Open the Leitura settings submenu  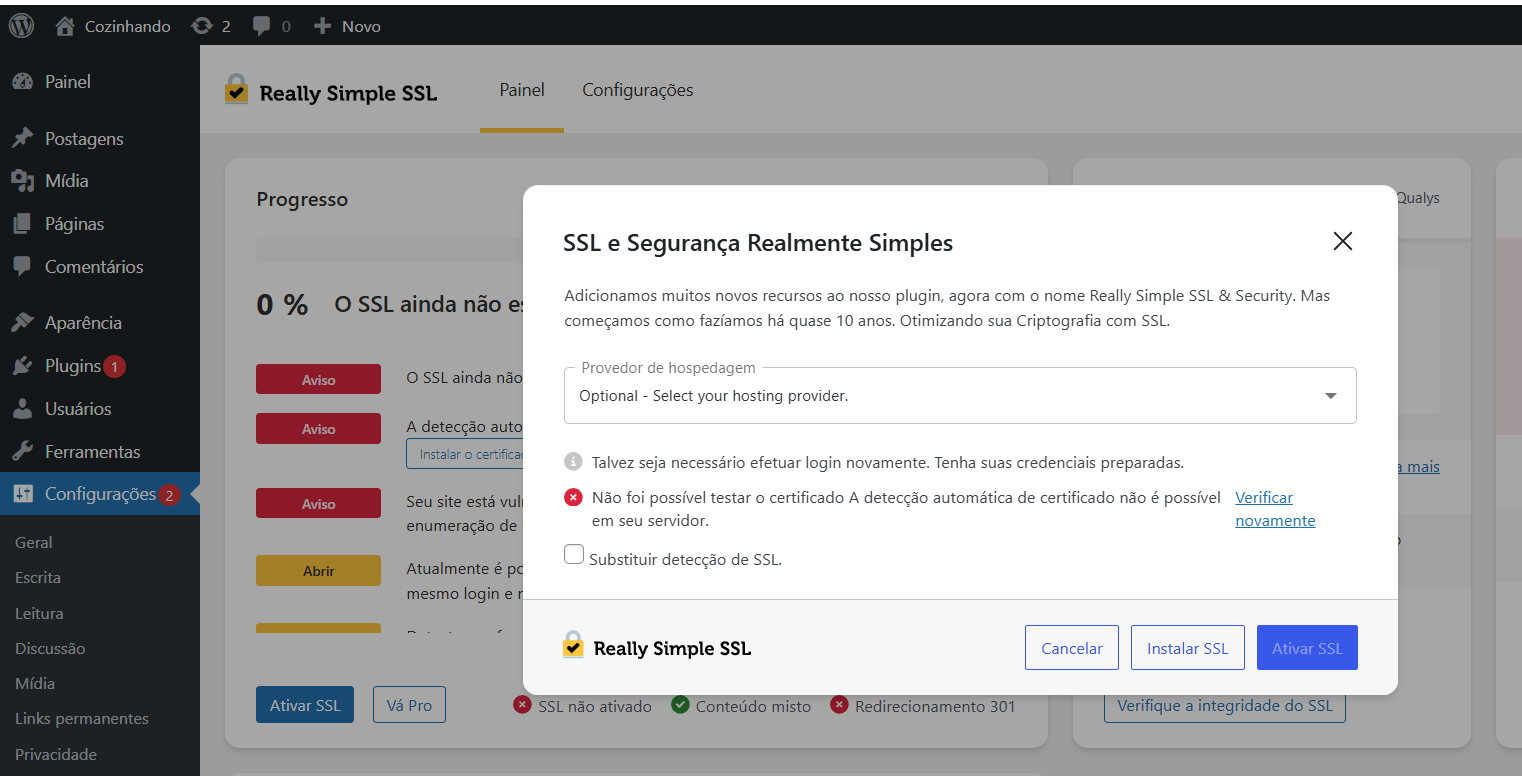point(39,613)
